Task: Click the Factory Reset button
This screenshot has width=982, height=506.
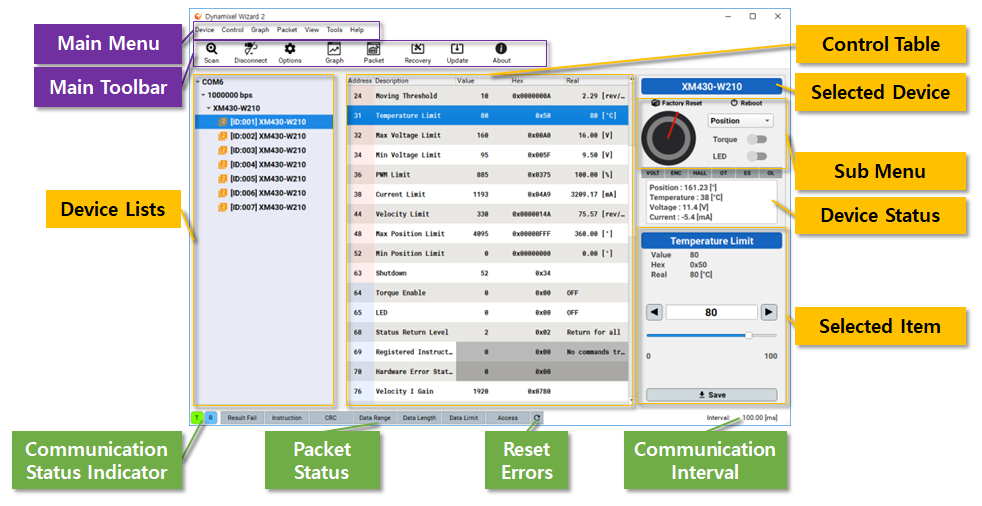Action: [677, 103]
